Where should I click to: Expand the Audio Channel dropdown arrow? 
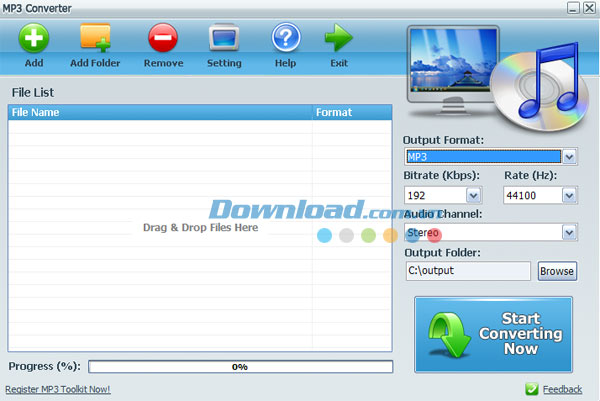tap(569, 232)
